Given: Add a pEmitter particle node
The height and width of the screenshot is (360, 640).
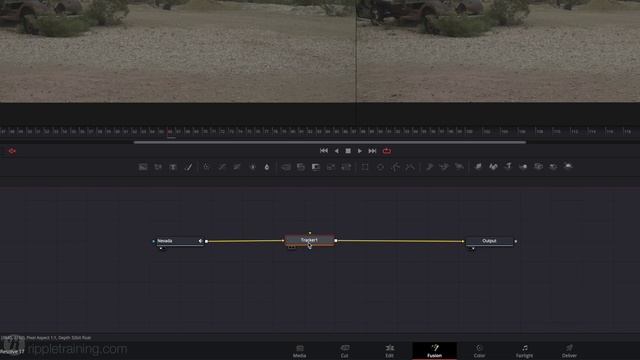Looking at the screenshot, I should [x=429, y=167].
